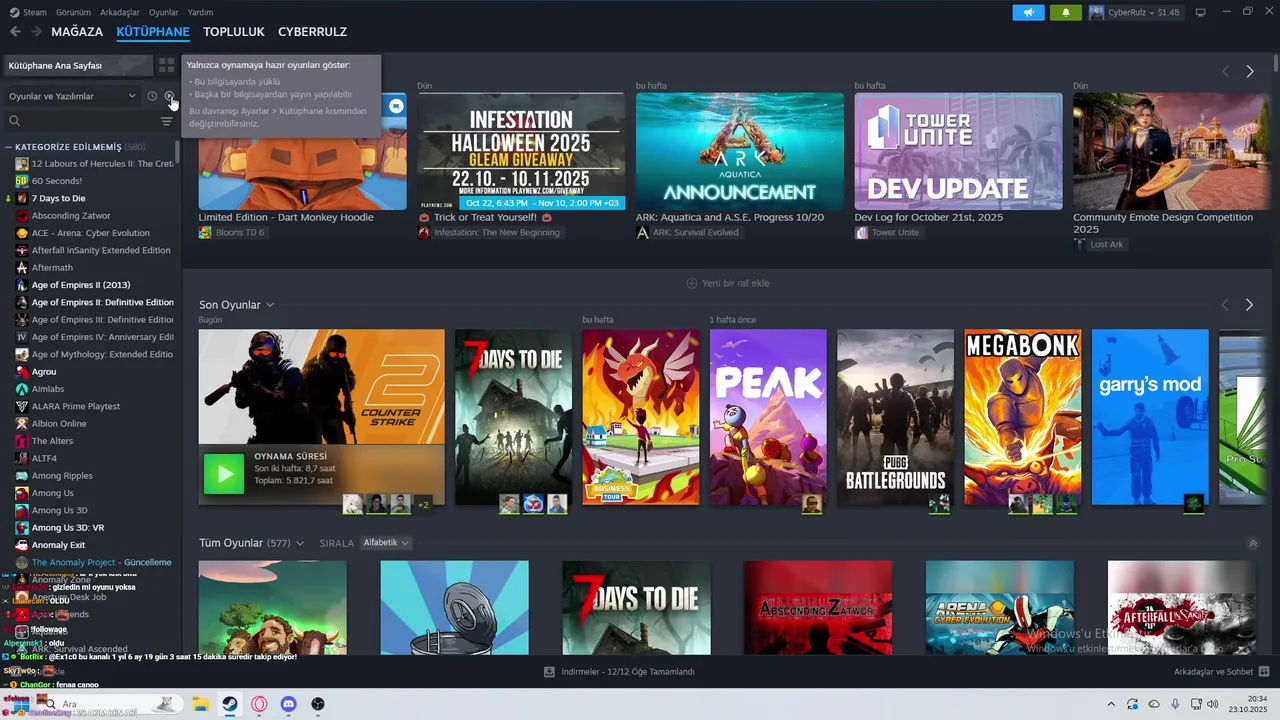
Task: Open advanced filter options icon beside search
Action: tap(167, 121)
